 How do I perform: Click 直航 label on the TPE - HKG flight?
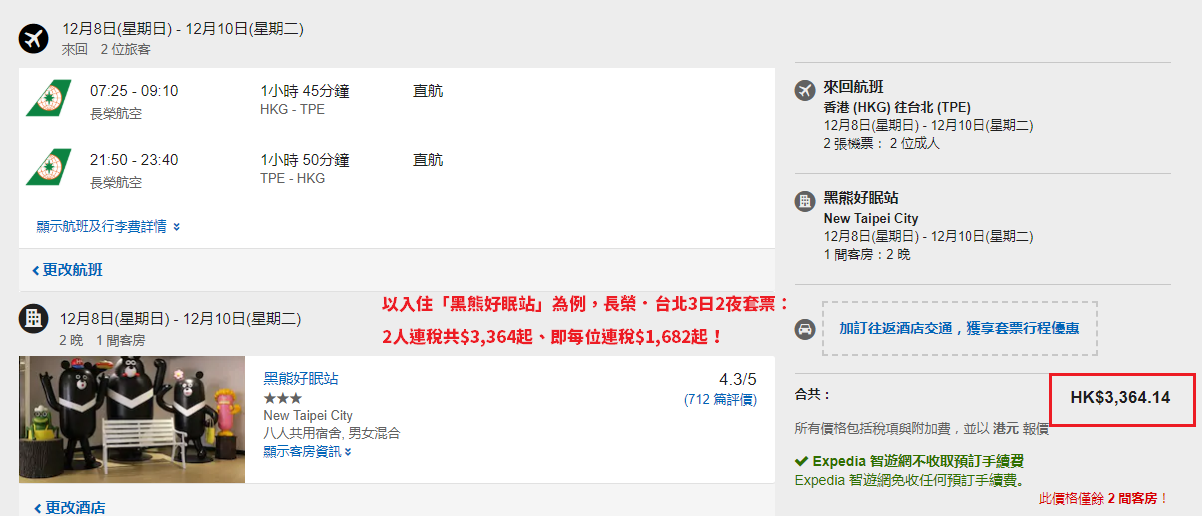428,160
